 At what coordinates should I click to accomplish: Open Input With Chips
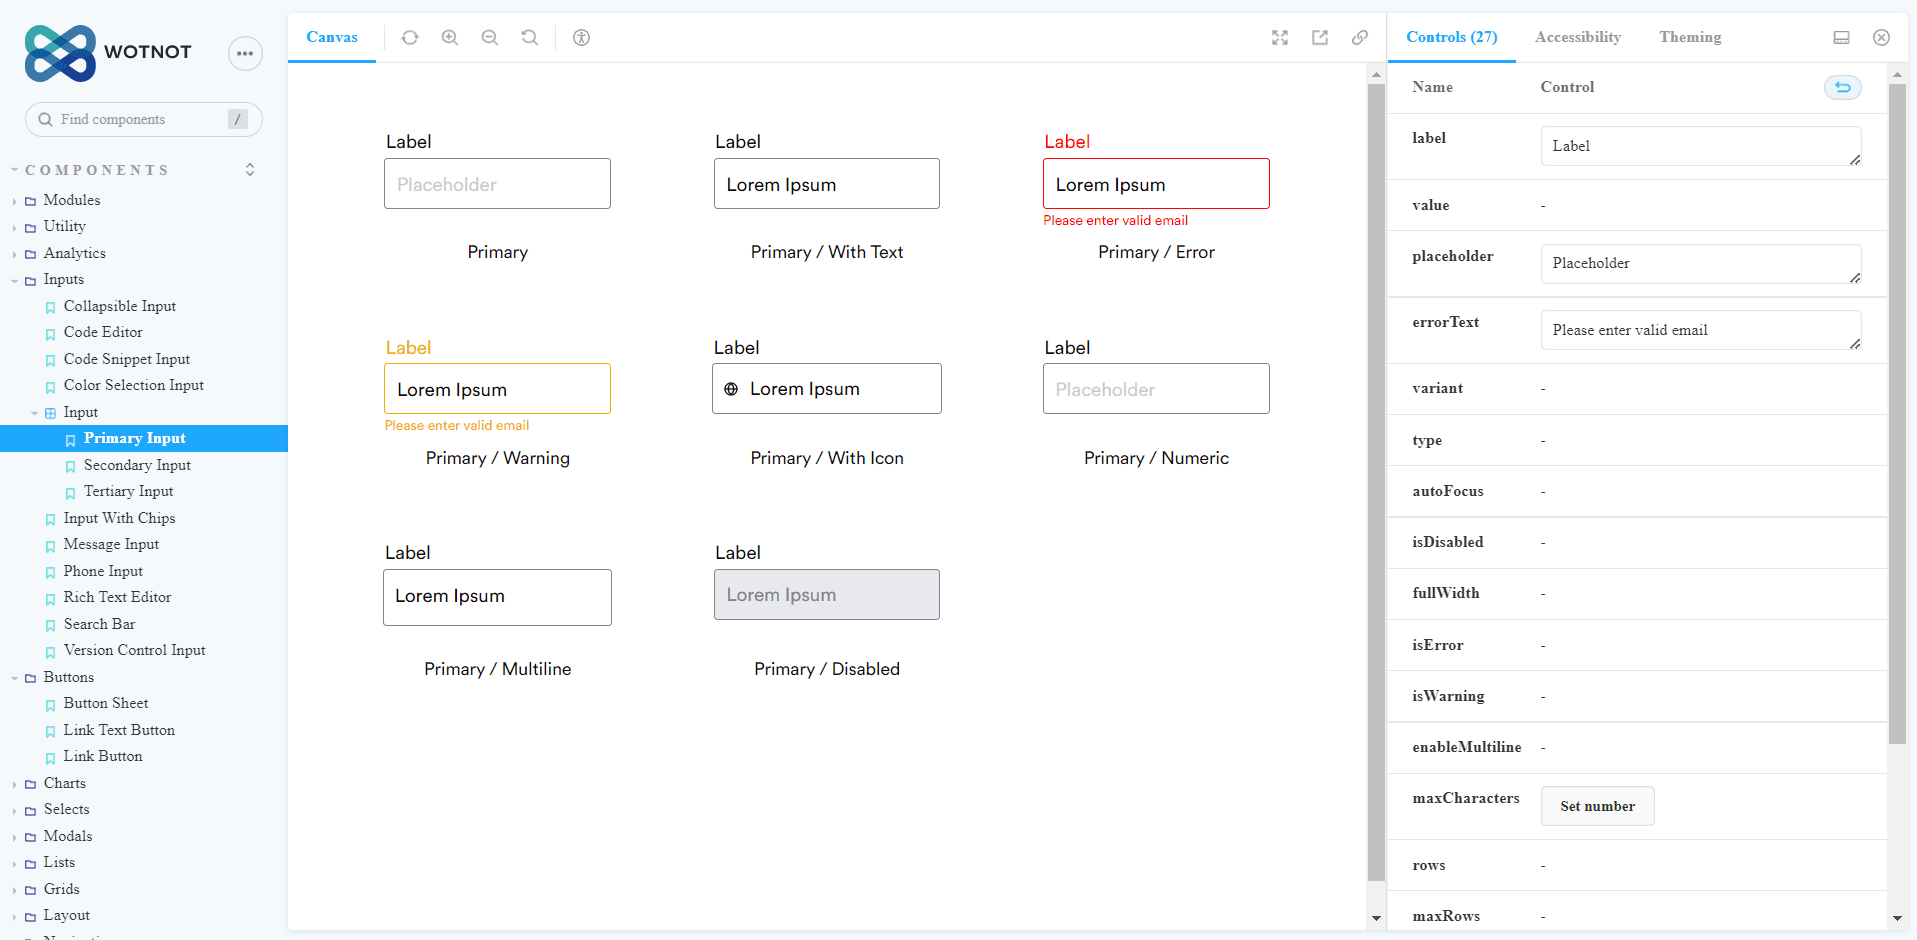119,518
